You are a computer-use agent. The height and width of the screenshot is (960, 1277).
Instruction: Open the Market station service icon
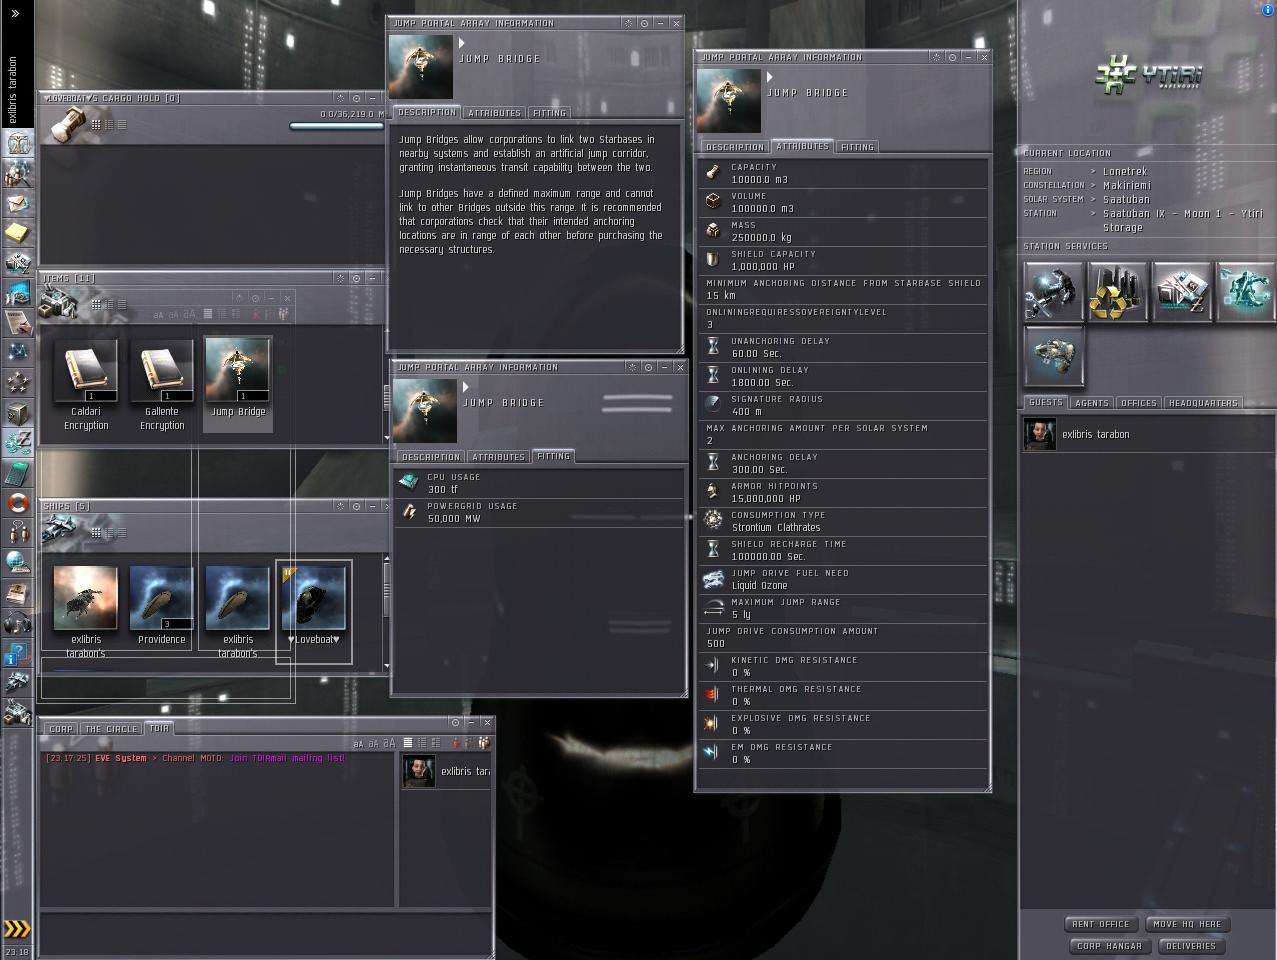click(x=1182, y=291)
